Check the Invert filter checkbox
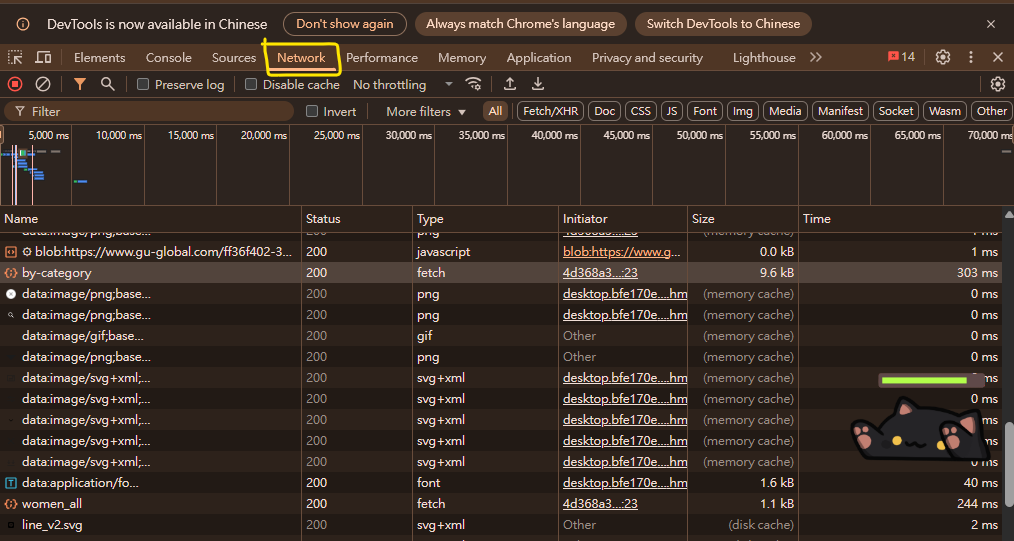Screen dimensions: 1014x541 (312, 111)
